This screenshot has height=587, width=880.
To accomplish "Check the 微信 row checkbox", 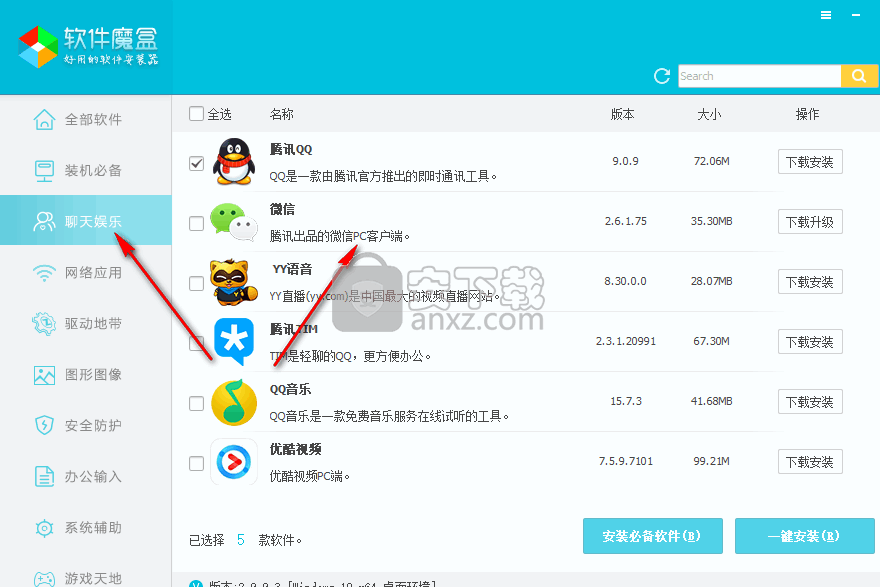I will (196, 223).
